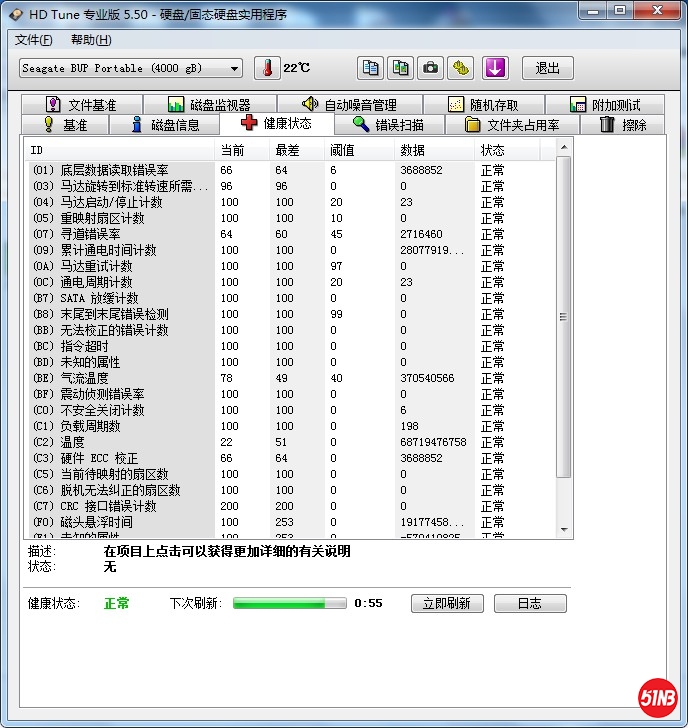Click the copy screenshot to clipboard icon
The height and width of the screenshot is (728, 688).
[x=401, y=68]
